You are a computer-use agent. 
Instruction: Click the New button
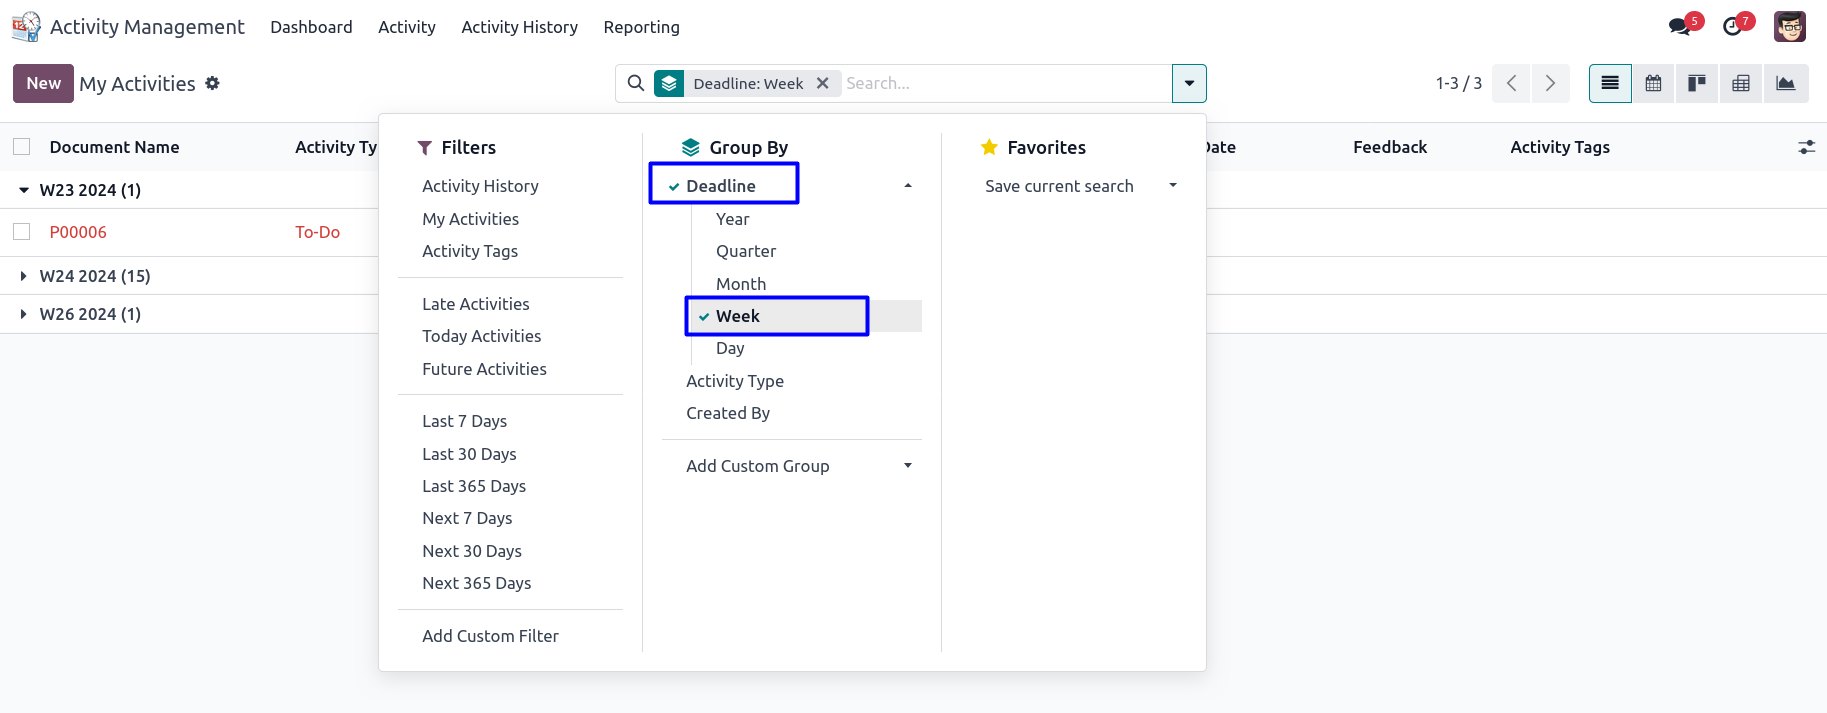point(43,83)
